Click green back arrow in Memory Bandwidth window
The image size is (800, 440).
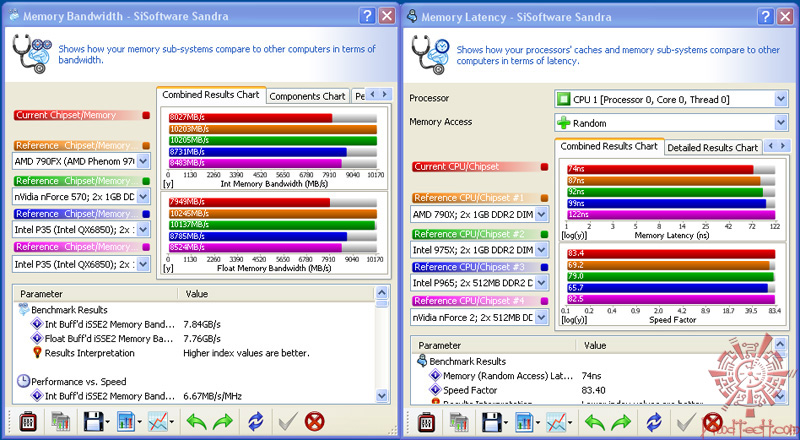[x=196, y=422]
